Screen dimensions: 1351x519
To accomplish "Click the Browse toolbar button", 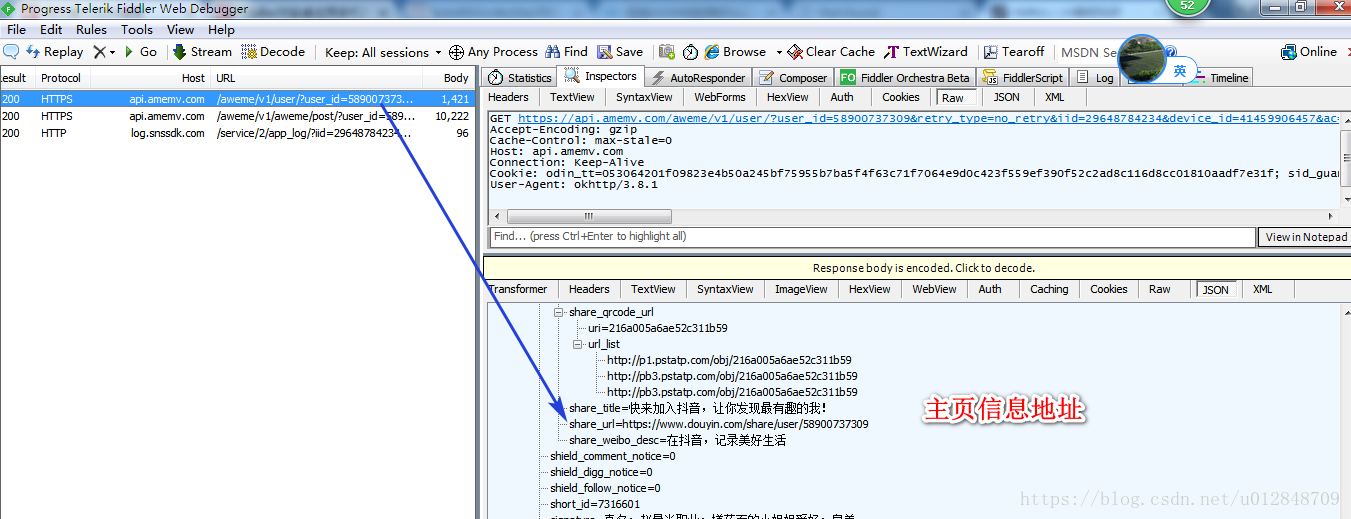I will click(x=735, y=52).
